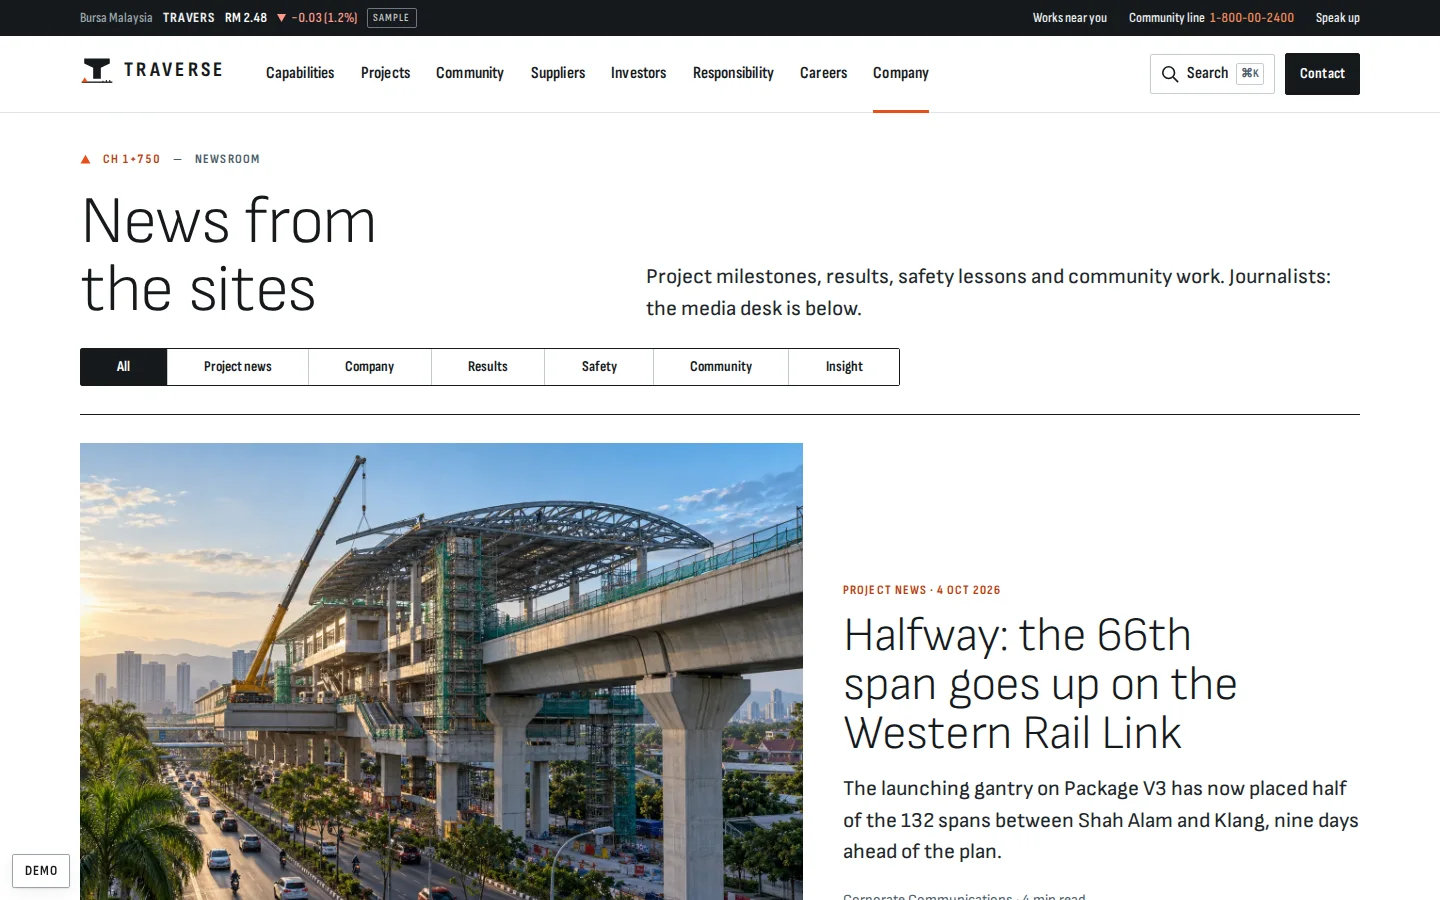Click the SAMPLE badge in top bar
Screen dimensions: 1440x900
[x=391, y=18]
